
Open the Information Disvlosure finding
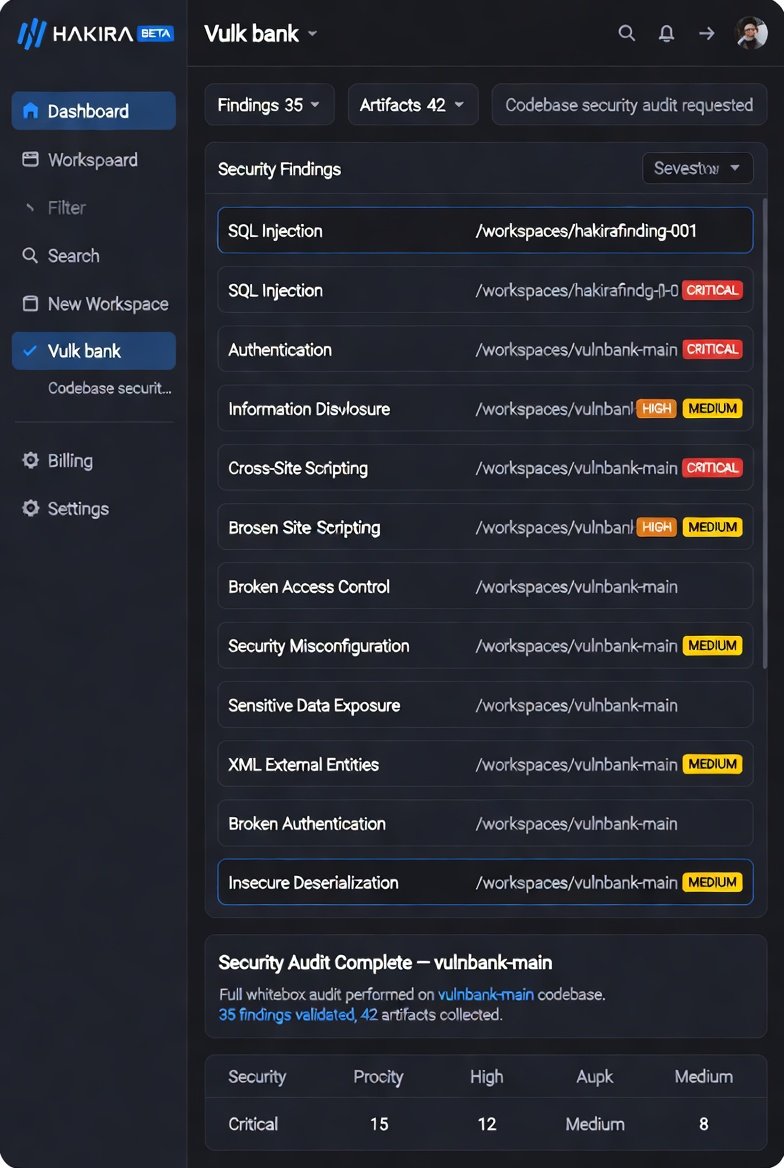[x=485, y=408]
